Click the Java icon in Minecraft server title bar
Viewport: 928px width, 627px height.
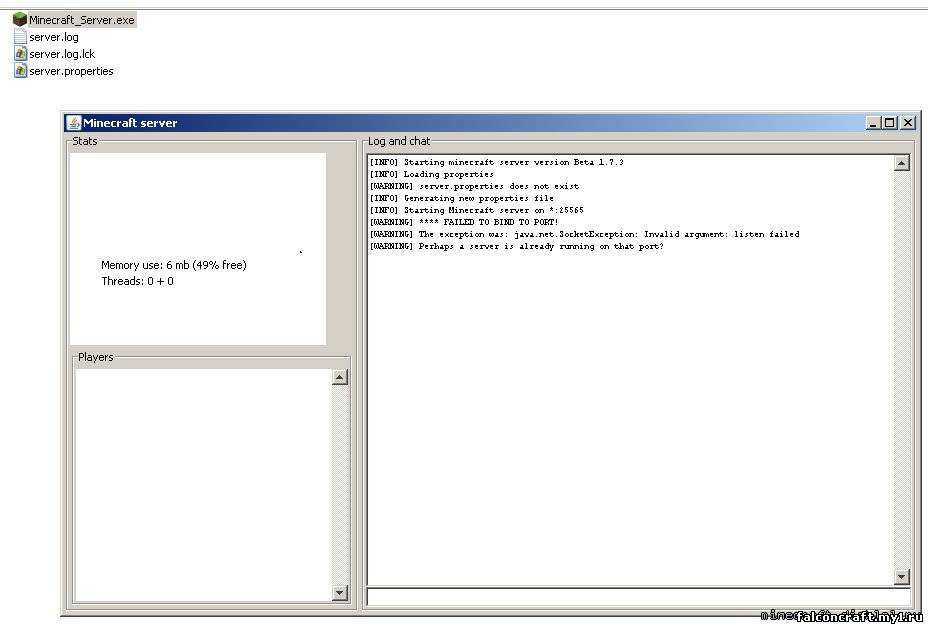tap(73, 123)
